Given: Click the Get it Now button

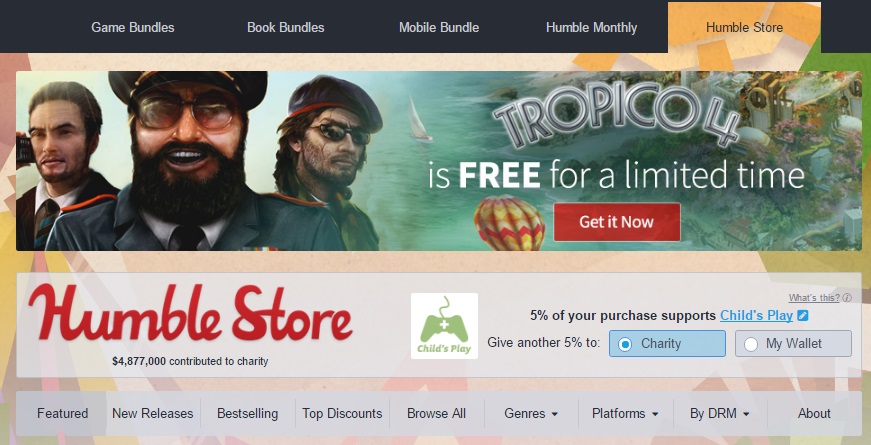Looking at the screenshot, I should pos(617,222).
